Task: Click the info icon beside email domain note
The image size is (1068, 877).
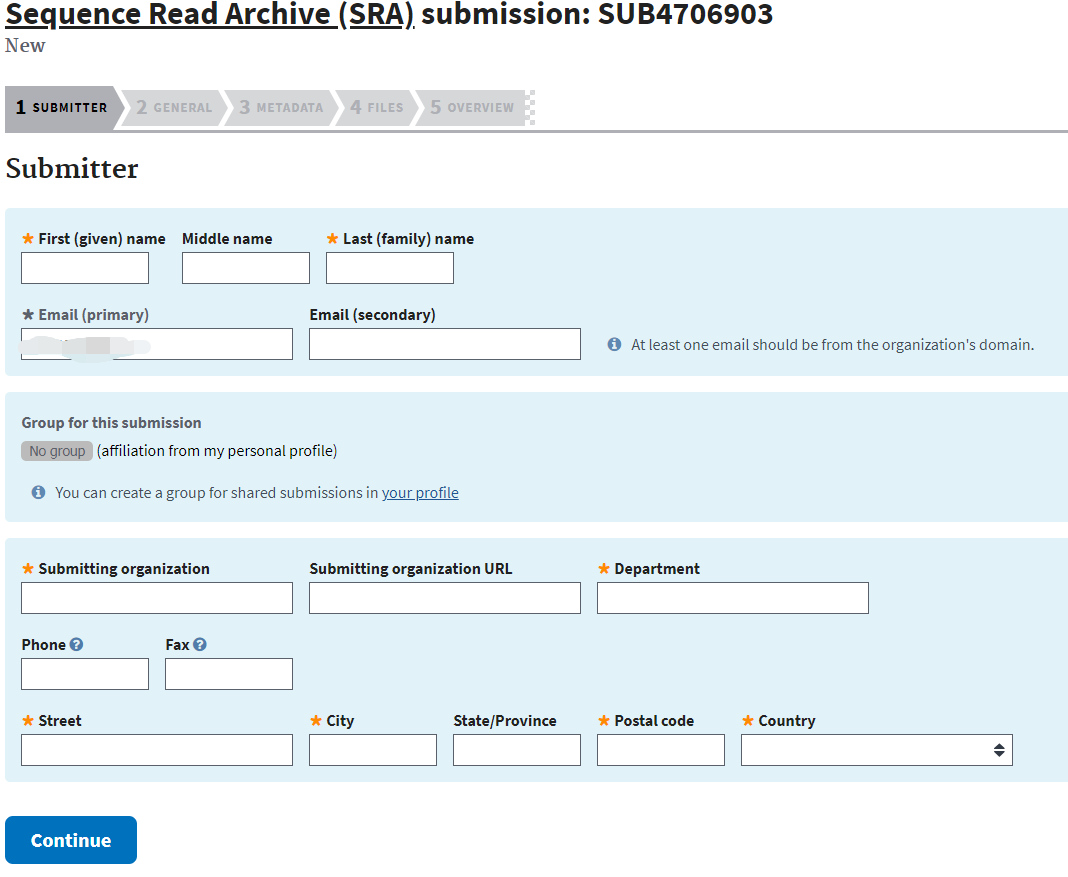Action: (x=614, y=345)
